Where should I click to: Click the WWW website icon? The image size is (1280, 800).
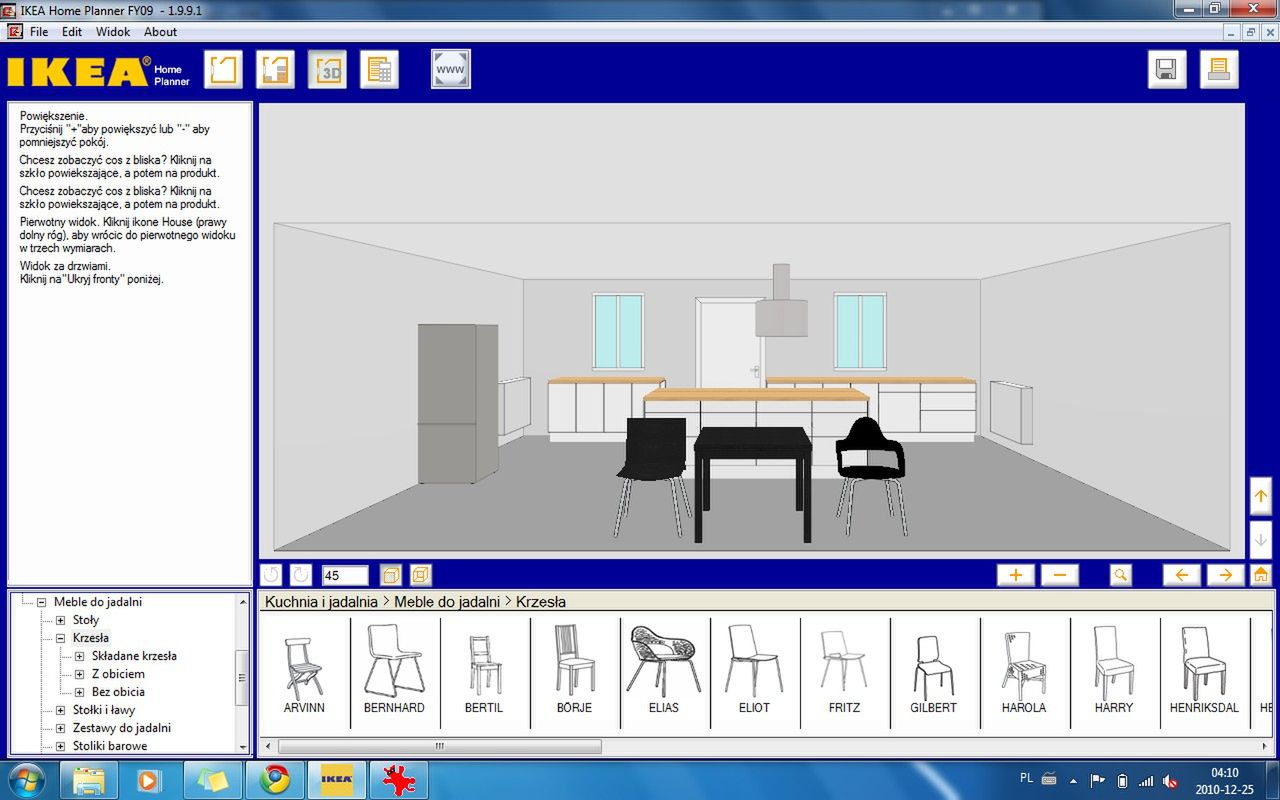(451, 69)
